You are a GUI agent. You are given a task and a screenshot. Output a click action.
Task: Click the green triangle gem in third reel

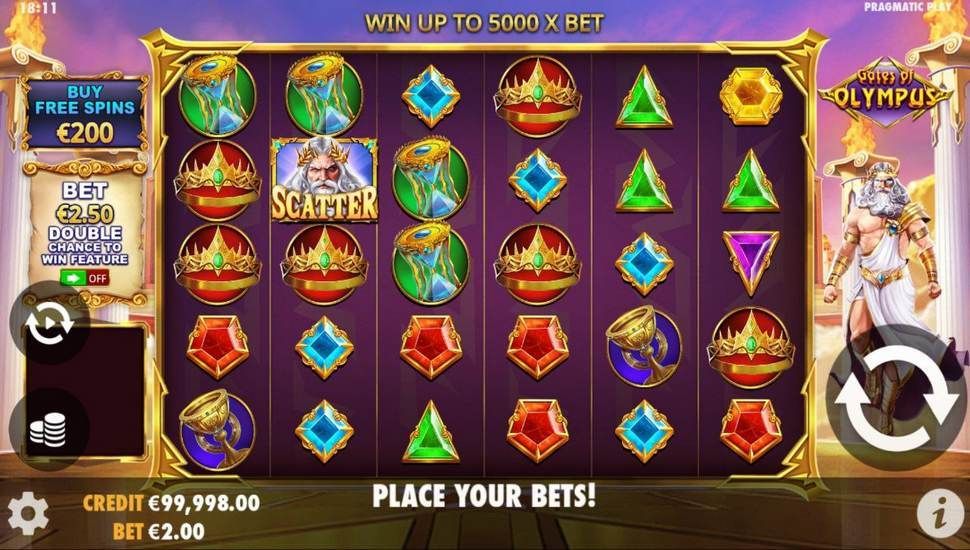[x=431, y=432]
